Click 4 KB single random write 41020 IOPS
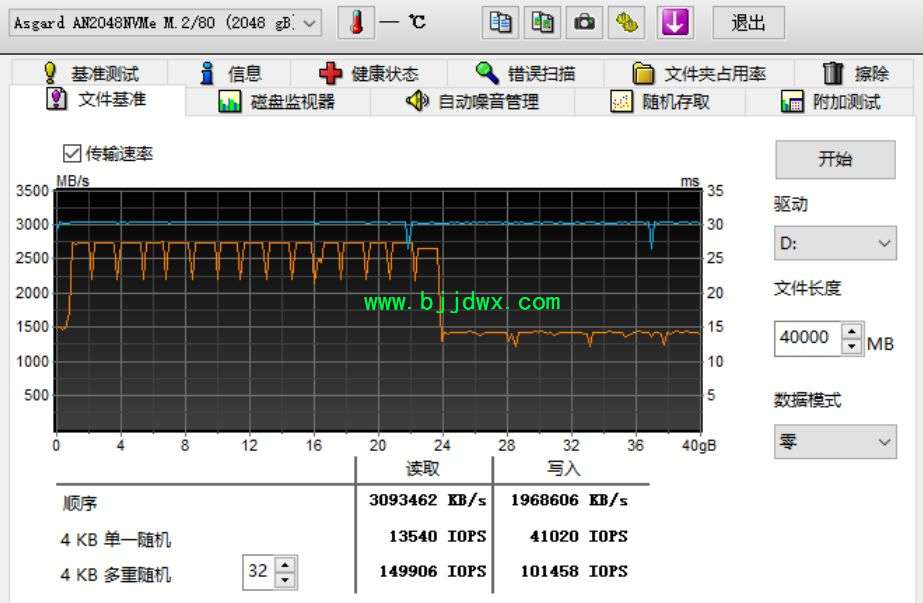The width and height of the screenshot is (923, 603). point(579,536)
